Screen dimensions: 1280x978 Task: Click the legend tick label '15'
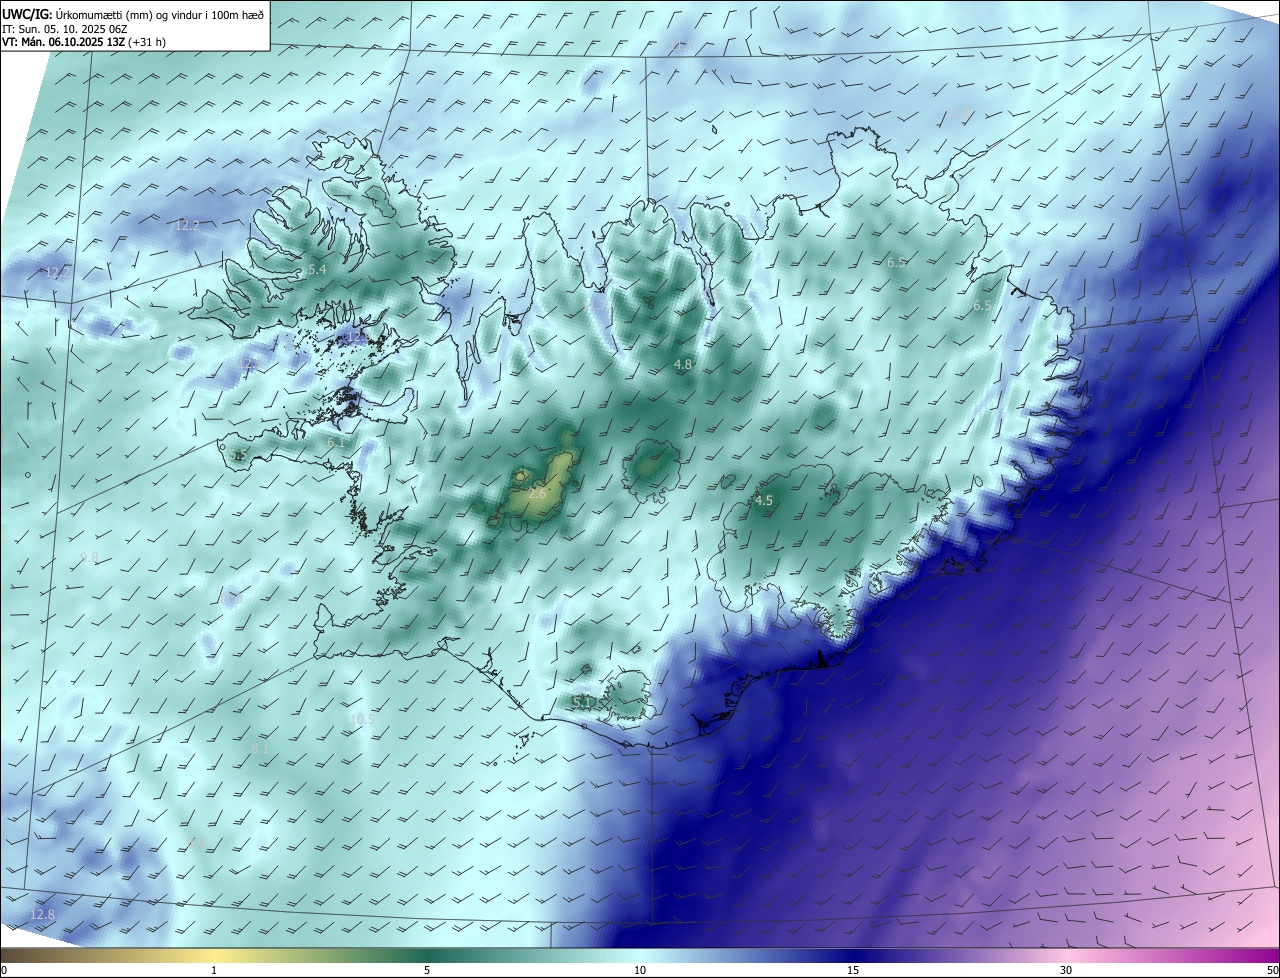click(x=853, y=970)
